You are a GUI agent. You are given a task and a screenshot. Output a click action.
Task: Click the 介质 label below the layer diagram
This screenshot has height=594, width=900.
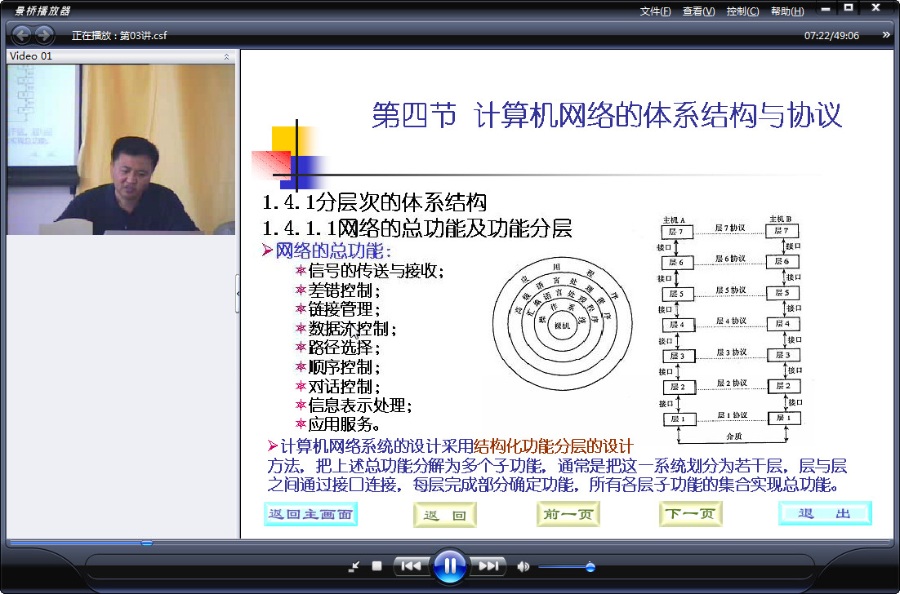pos(734,436)
